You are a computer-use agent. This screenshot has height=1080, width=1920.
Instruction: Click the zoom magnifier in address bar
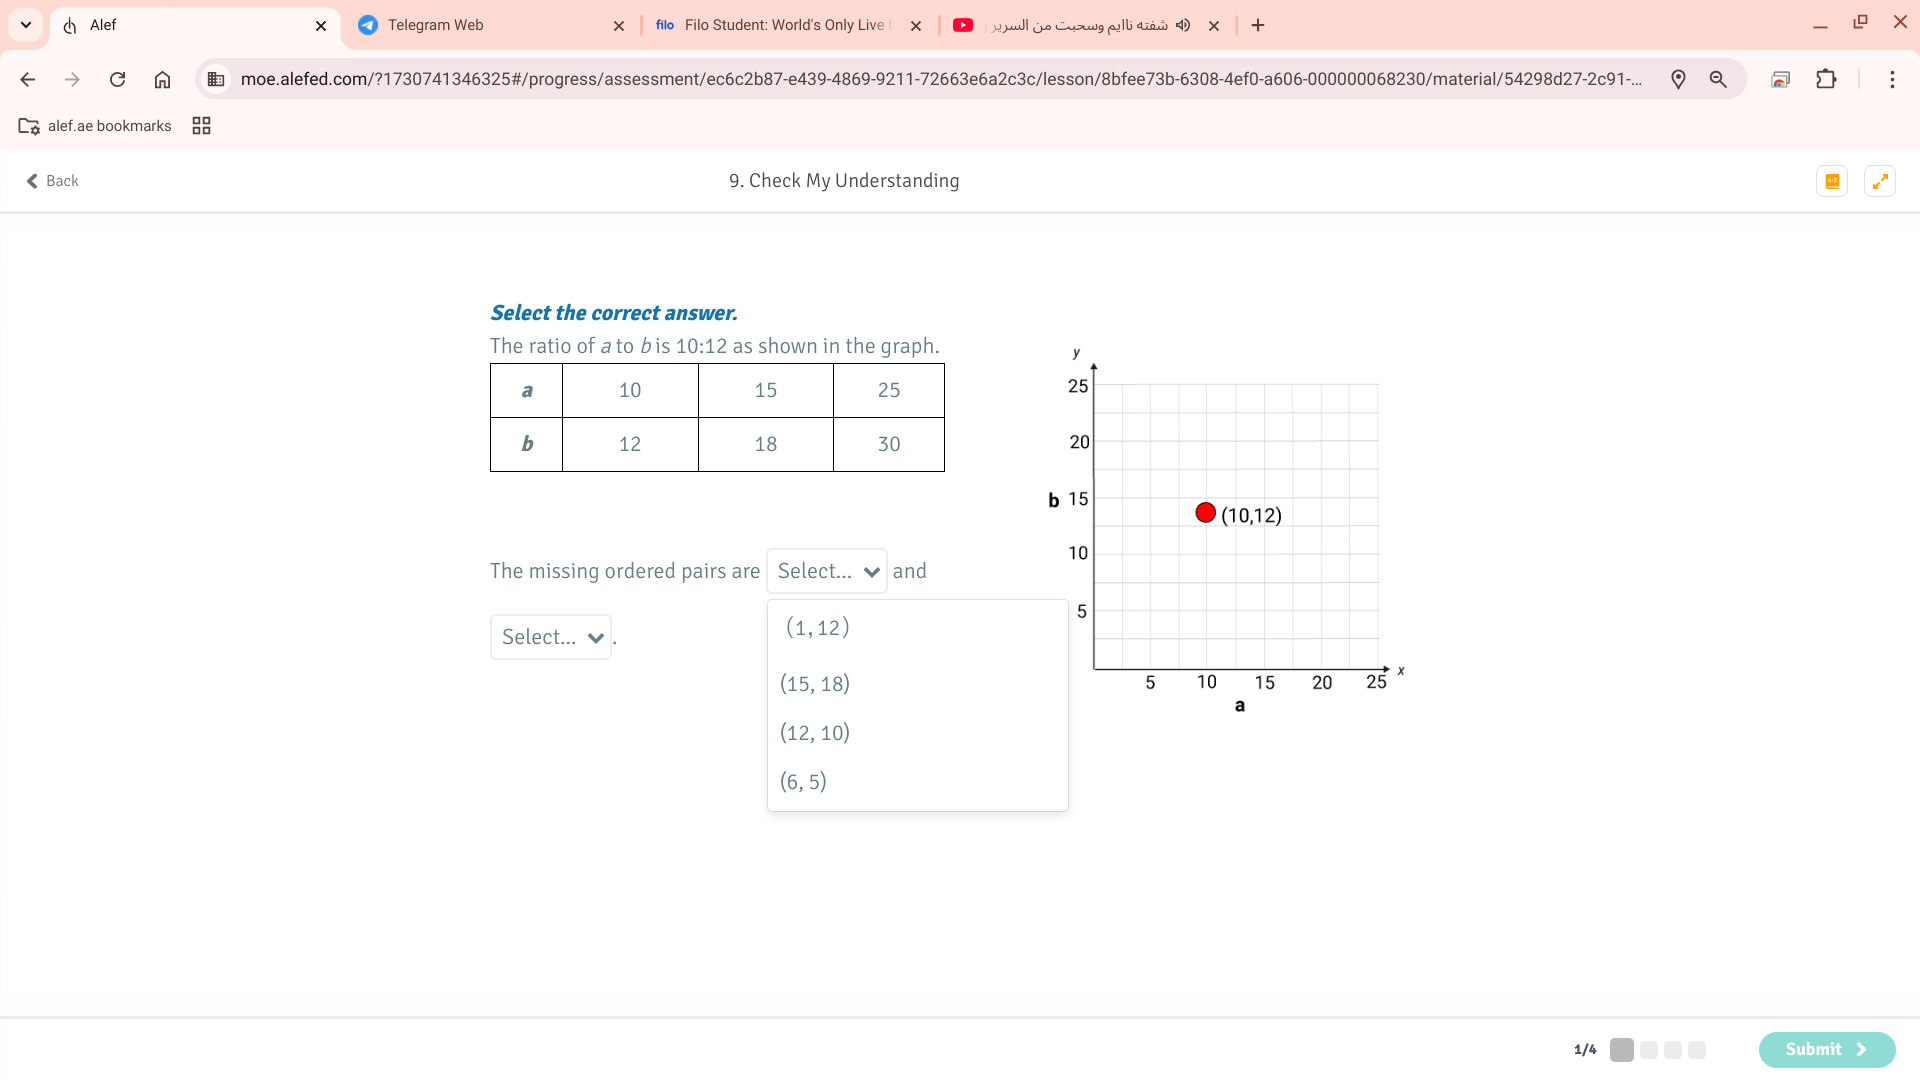pos(1718,79)
